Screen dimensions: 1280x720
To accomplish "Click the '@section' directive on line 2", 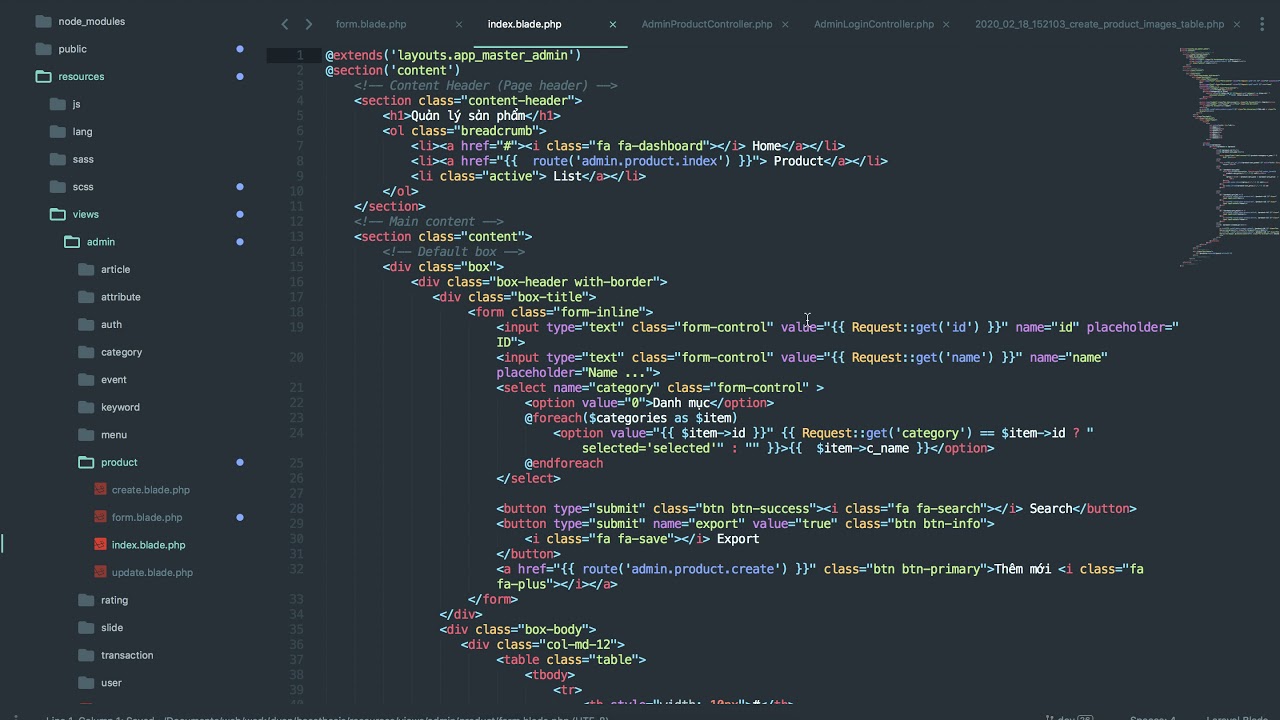I will pyautogui.click(x=354, y=71).
